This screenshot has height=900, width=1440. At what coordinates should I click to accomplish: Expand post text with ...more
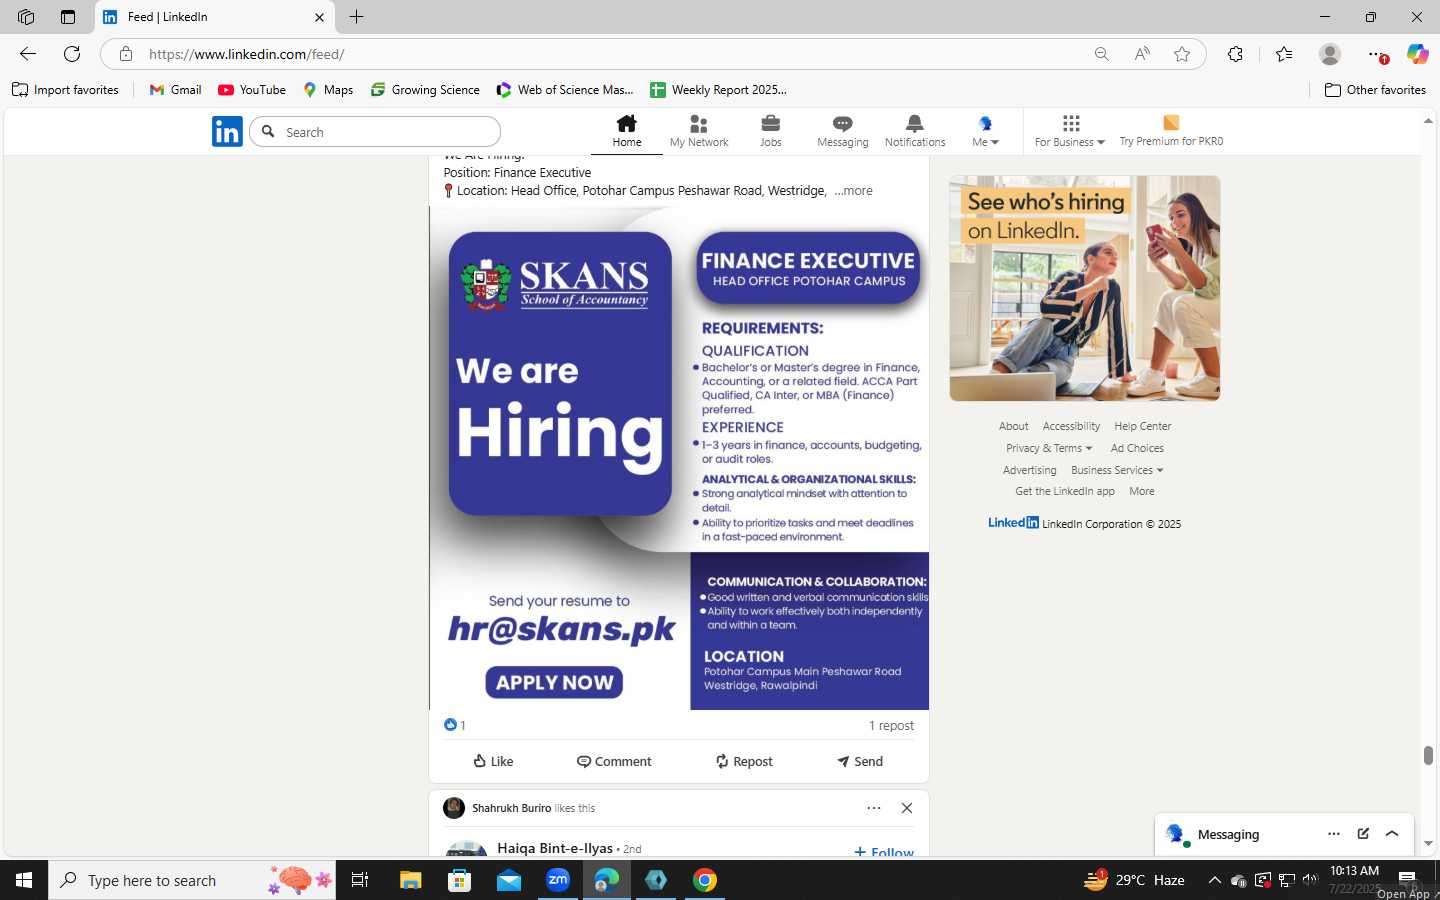tap(853, 190)
